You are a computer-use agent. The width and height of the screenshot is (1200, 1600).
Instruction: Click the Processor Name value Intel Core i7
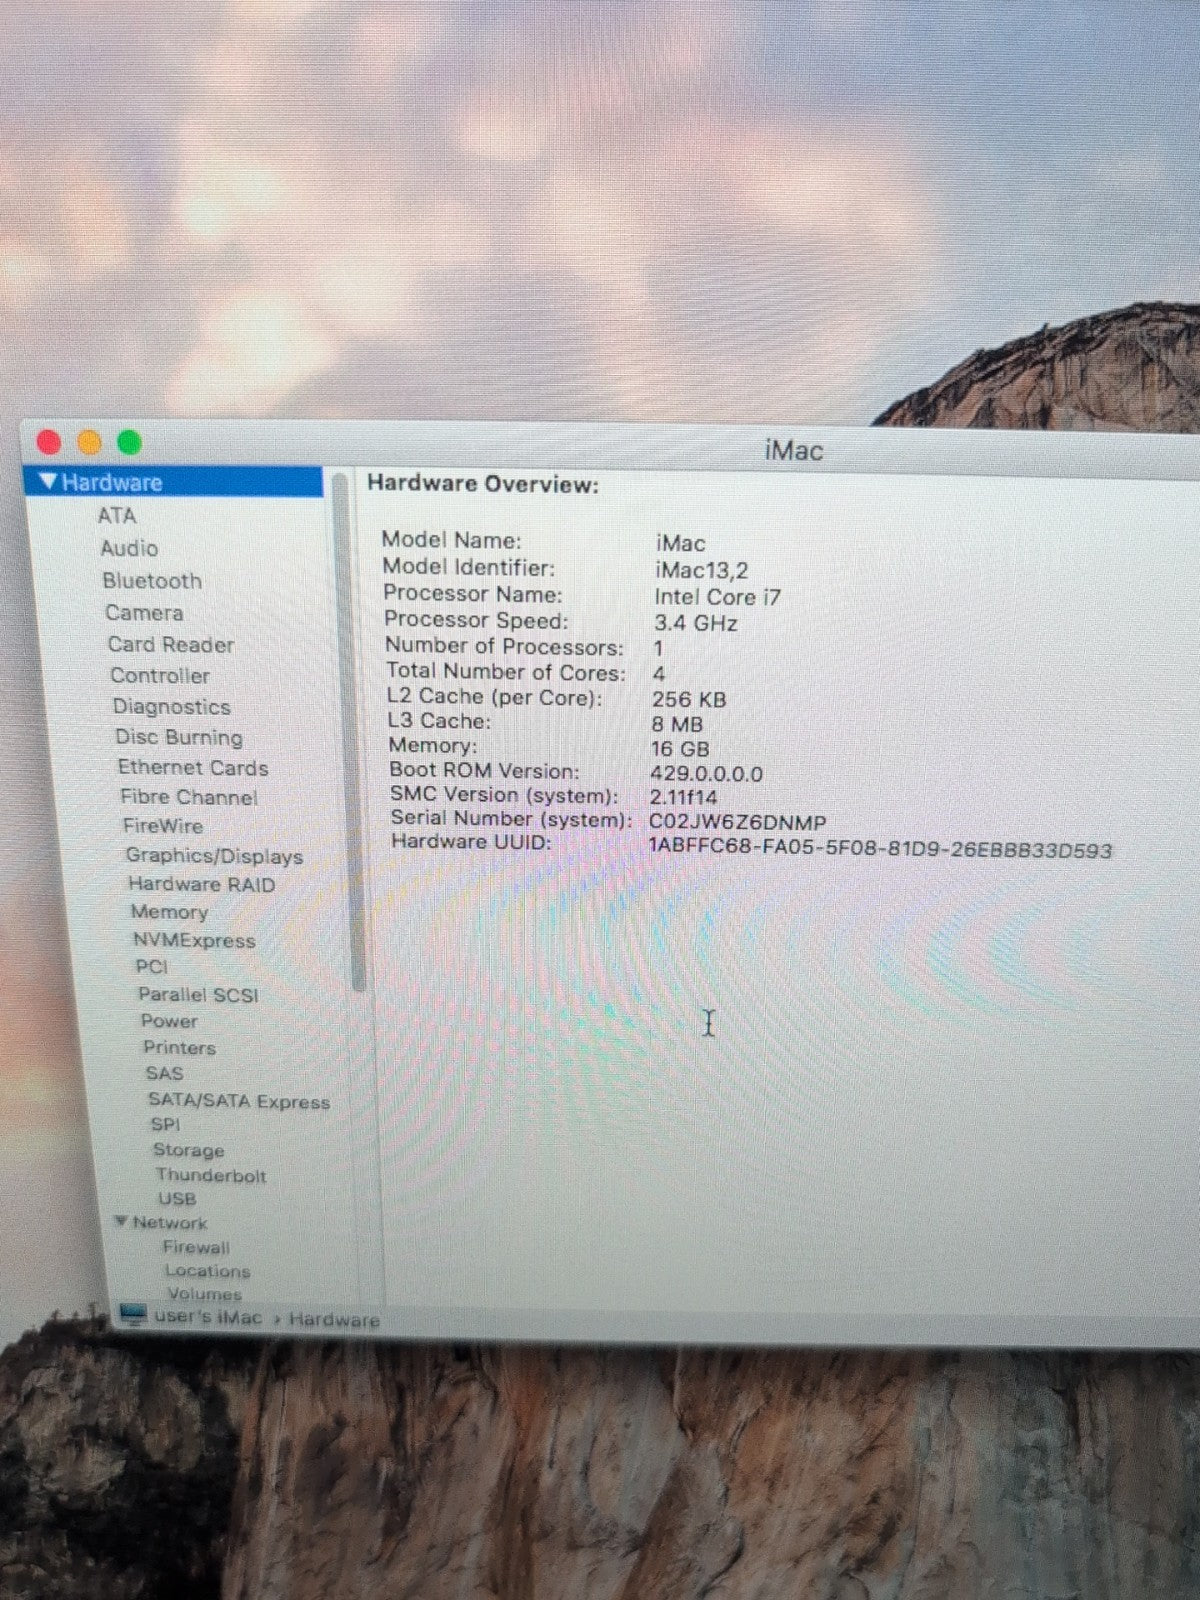(718, 597)
